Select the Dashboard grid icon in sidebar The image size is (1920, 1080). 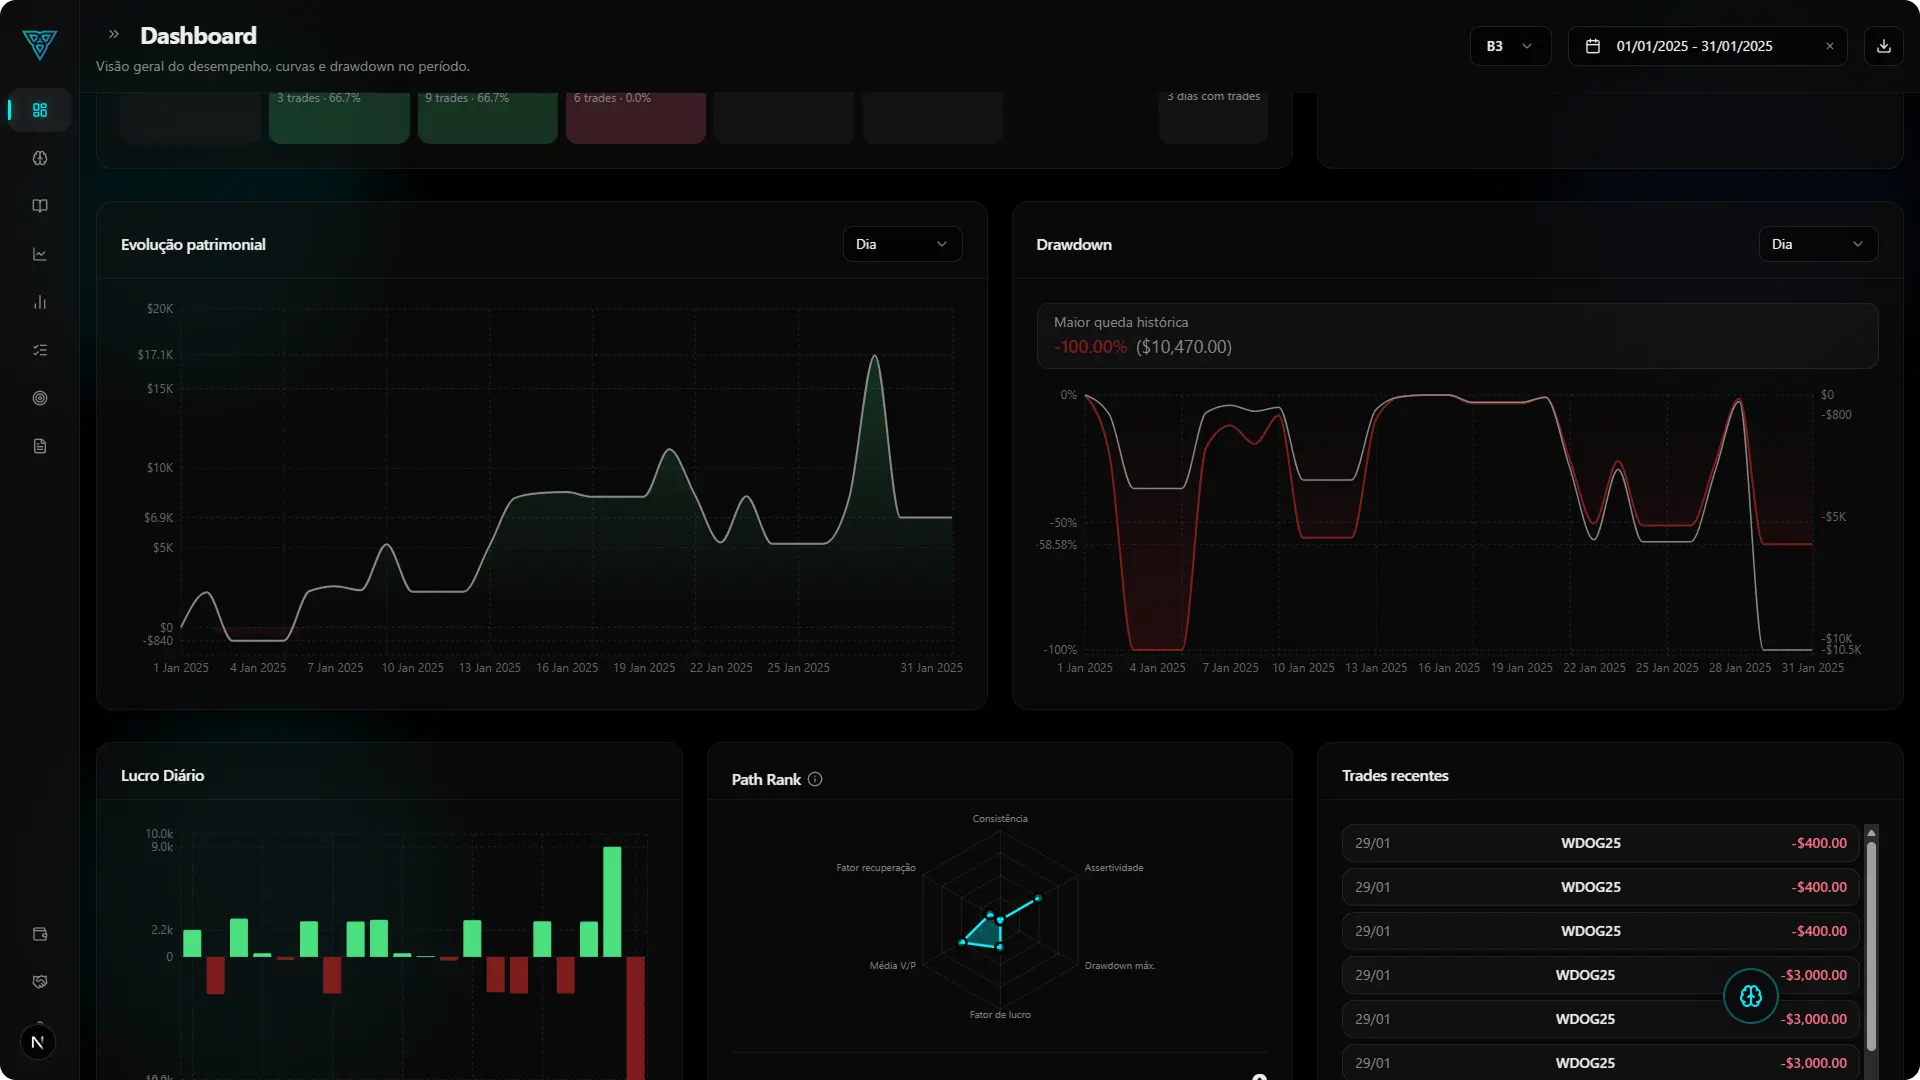pyautogui.click(x=38, y=110)
